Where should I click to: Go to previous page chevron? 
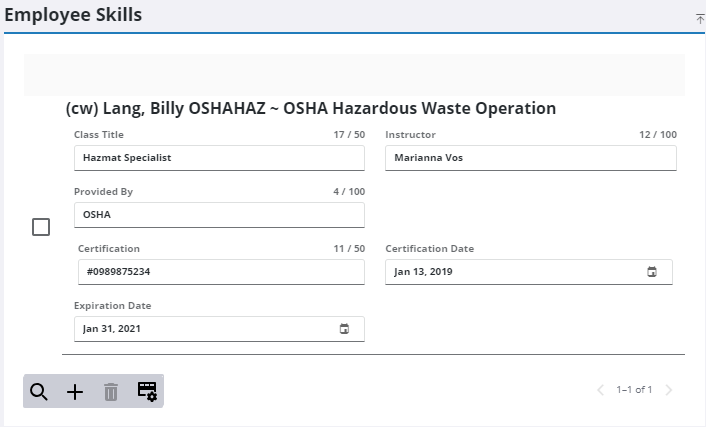pyautogui.click(x=600, y=390)
